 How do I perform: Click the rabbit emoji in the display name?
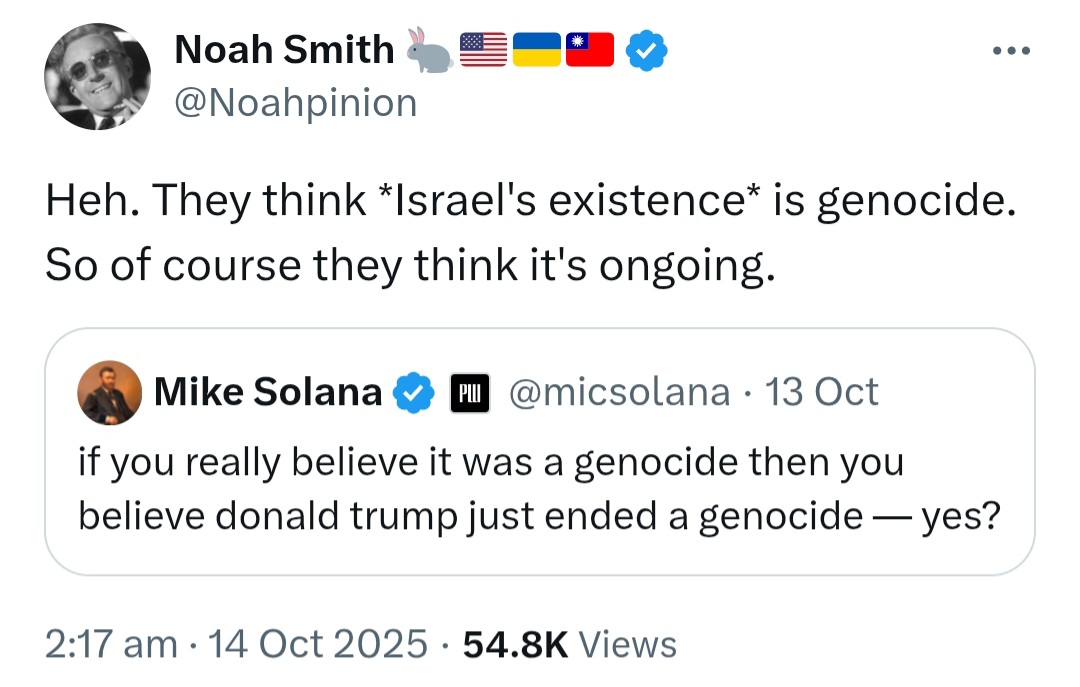point(429,50)
